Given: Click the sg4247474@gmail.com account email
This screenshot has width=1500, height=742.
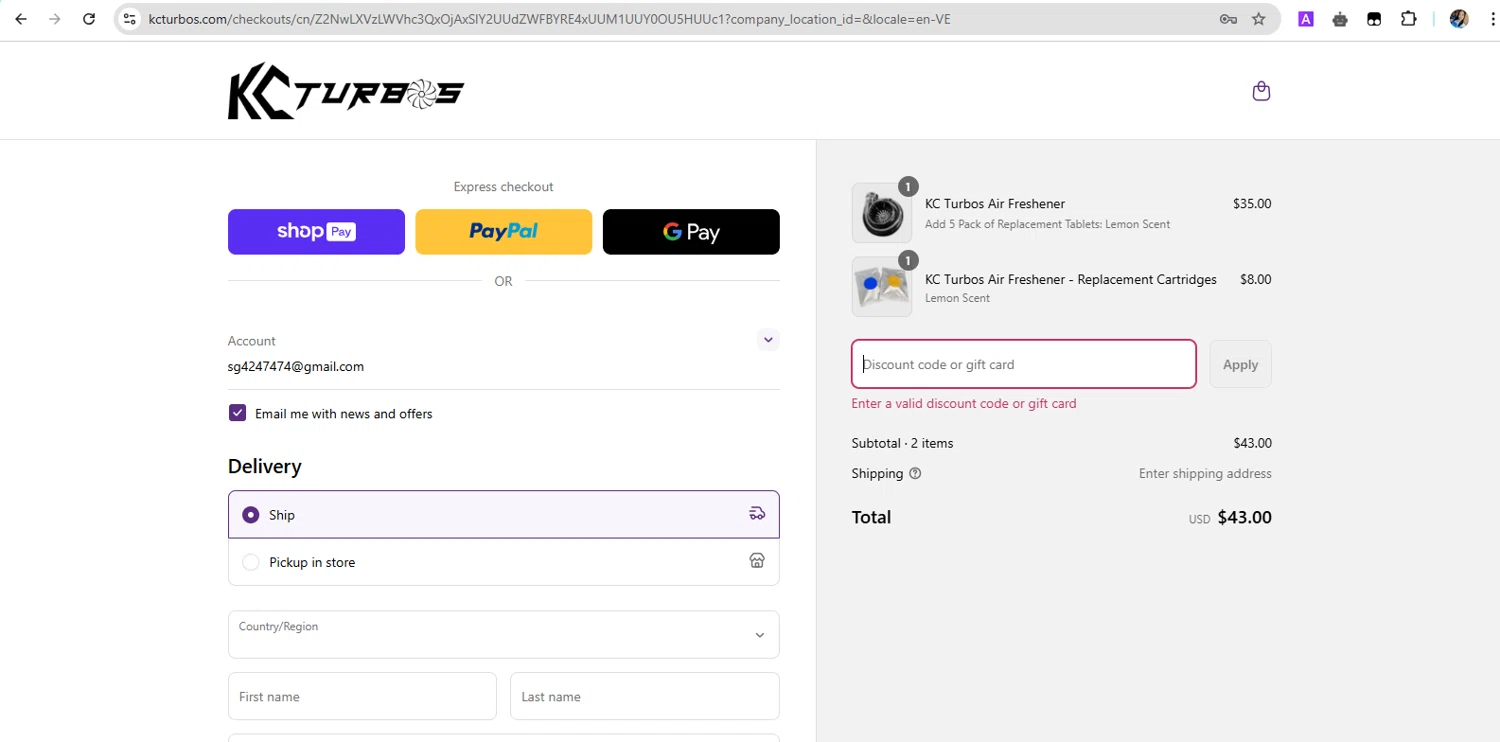Looking at the screenshot, I should (296, 366).
